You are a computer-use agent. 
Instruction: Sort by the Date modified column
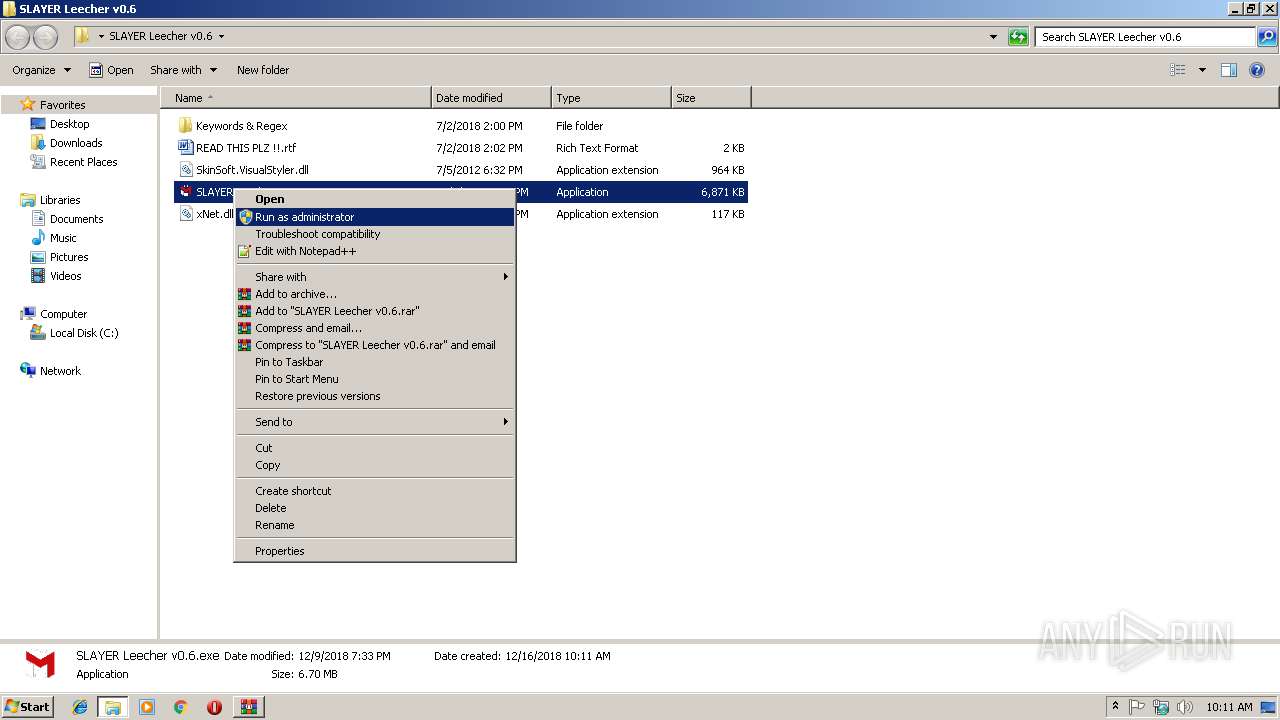click(x=491, y=98)
